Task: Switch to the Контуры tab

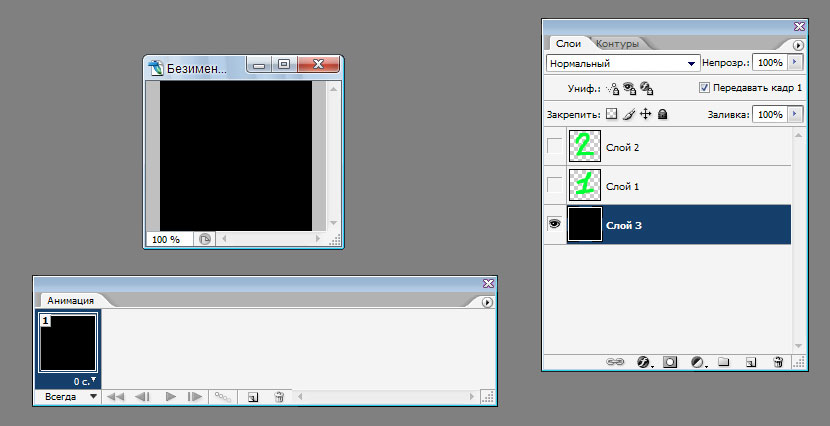Action: coord(617,44)
